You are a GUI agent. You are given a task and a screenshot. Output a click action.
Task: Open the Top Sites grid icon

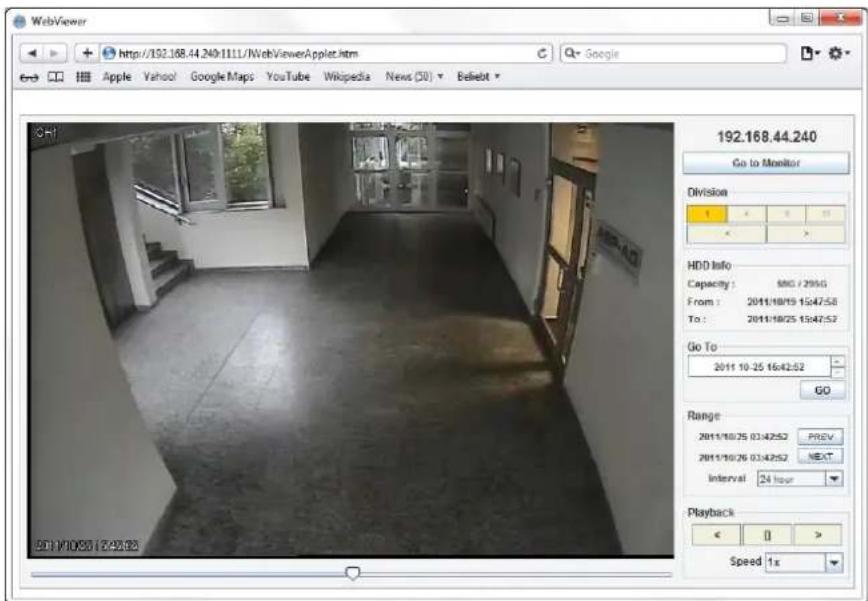point(83,77)
